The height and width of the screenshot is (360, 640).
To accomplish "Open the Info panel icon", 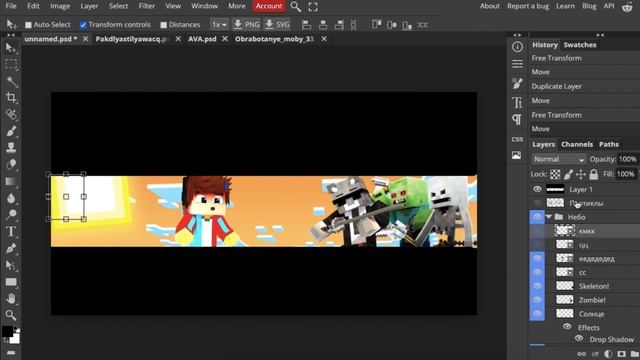I will [517, 47].
